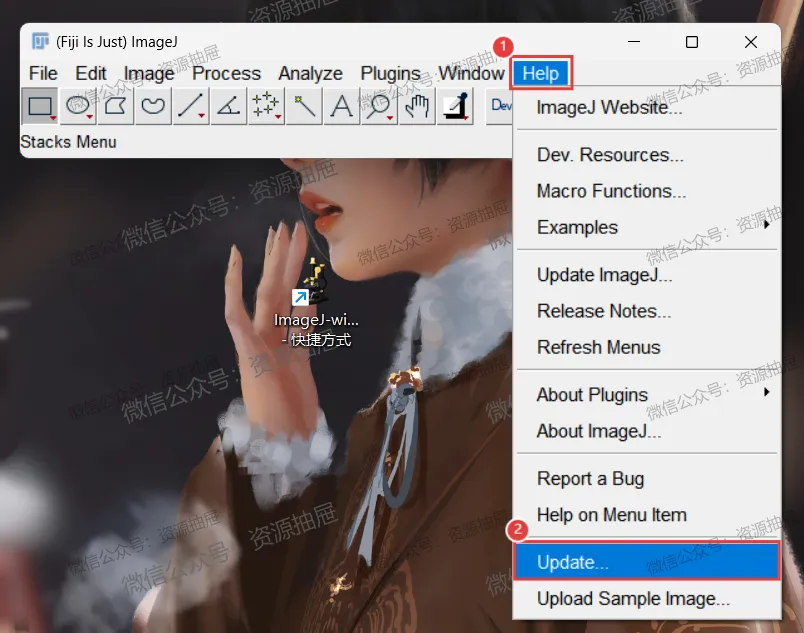This screenshot has width=804, height=633.
Task: Close the ImageJ window
Action: [751, 42]
